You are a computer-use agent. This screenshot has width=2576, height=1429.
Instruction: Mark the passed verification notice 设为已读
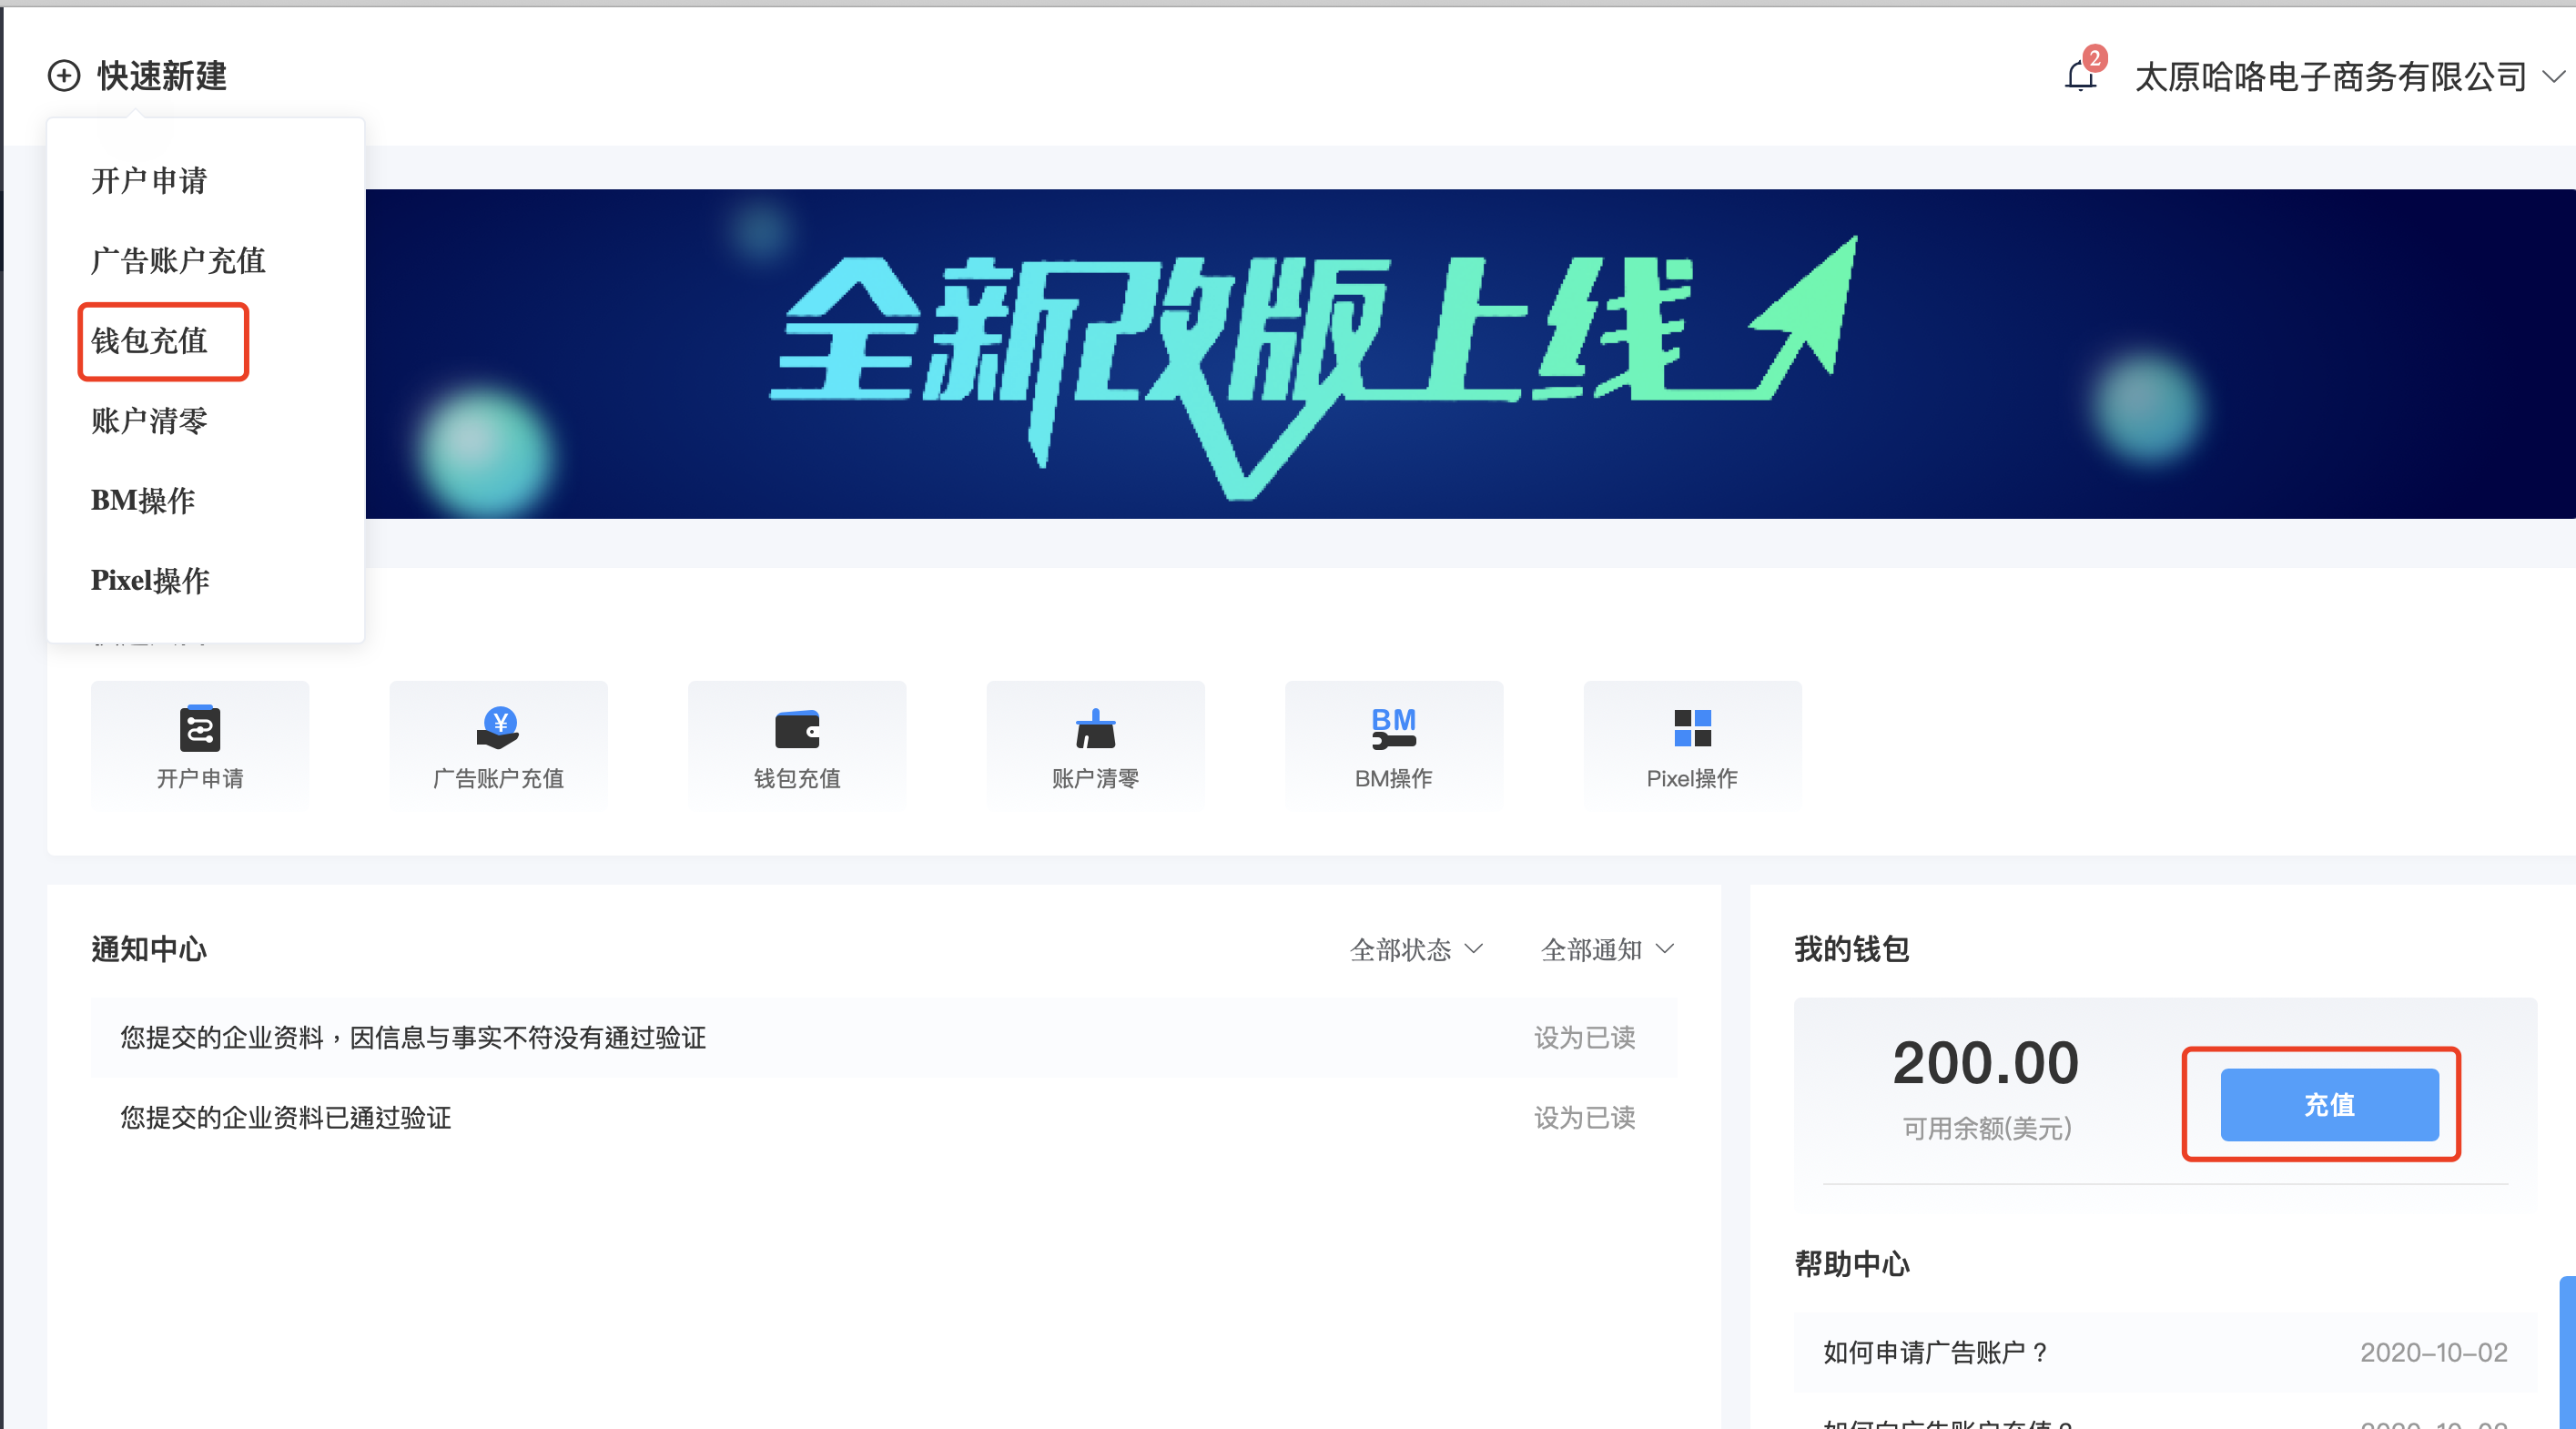1584,1118
